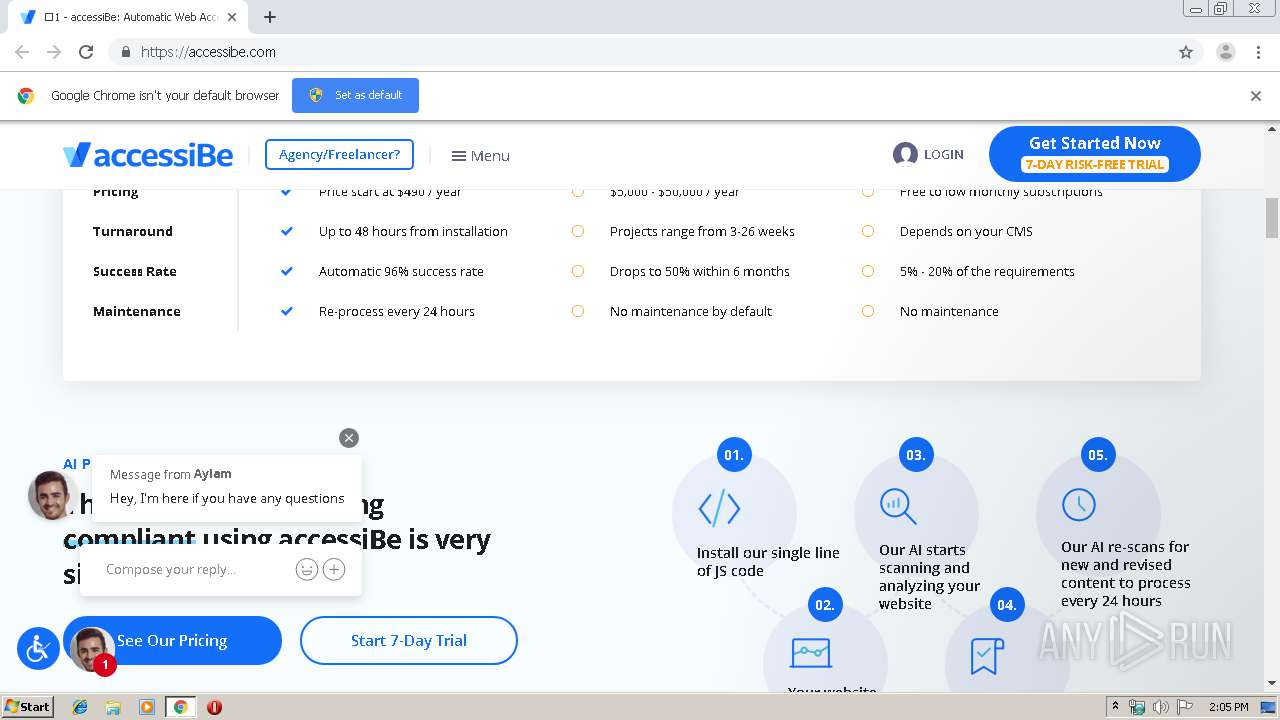
Task: Click the Action Center flag tray icon
Action: tap(1183, 707)
